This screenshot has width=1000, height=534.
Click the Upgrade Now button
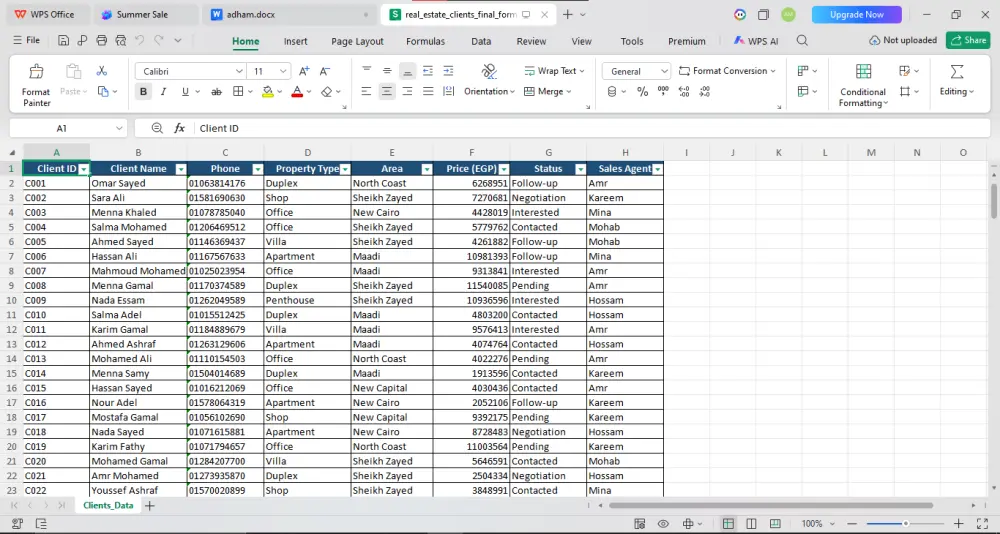(x=857, y=14)
